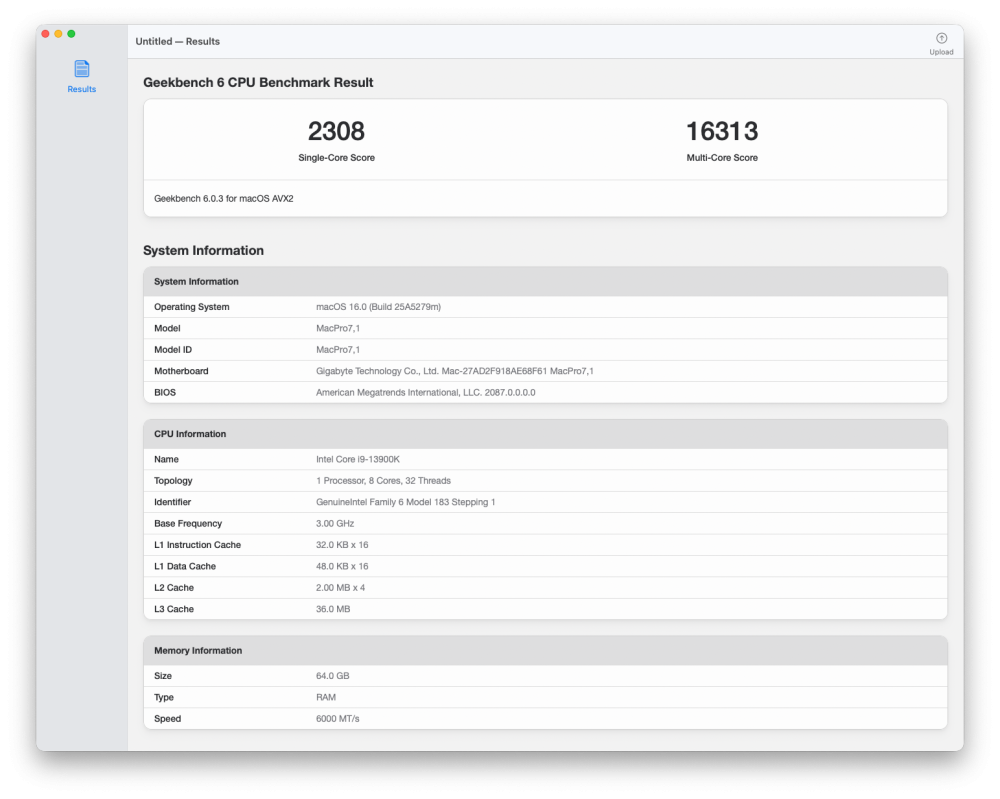Click the Identifier row label
1000x799 pixels.
click(172, 502)
